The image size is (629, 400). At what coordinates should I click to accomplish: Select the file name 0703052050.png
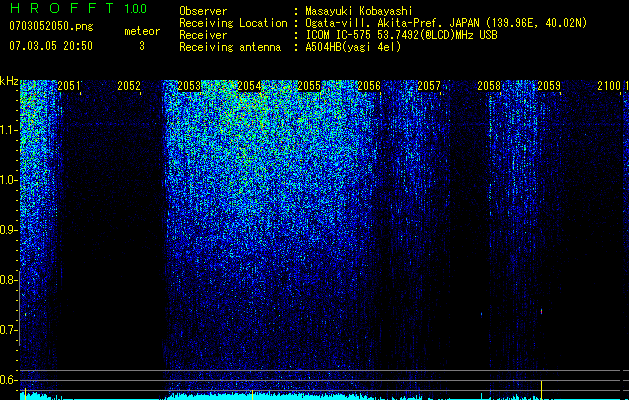(51, 26)
